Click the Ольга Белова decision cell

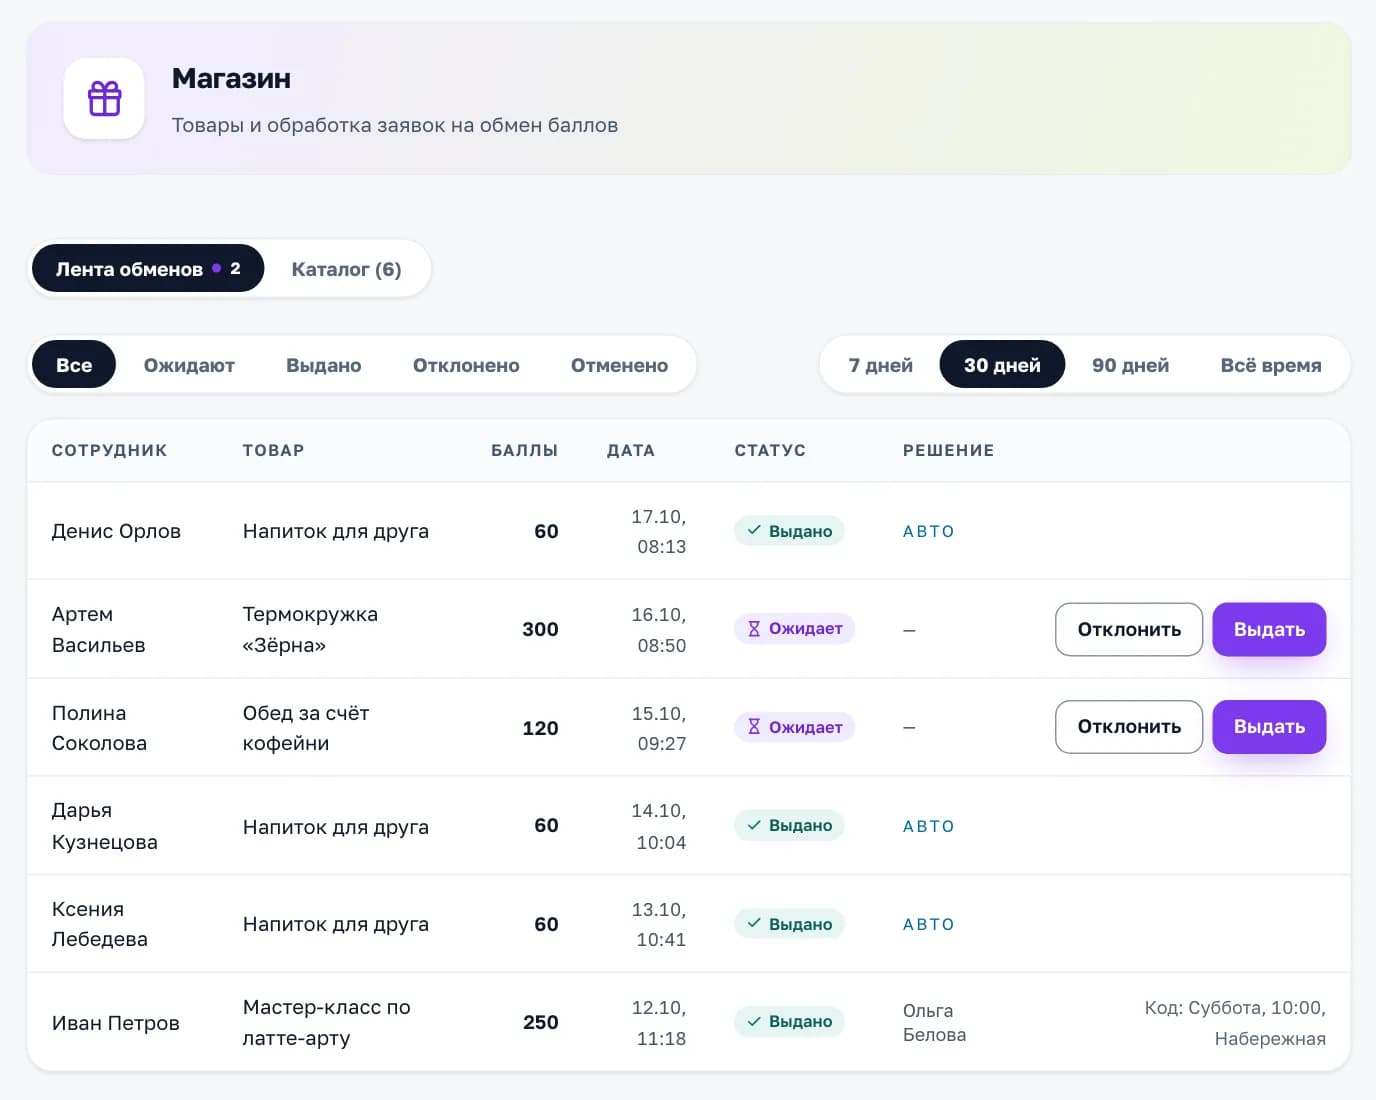934,1022
